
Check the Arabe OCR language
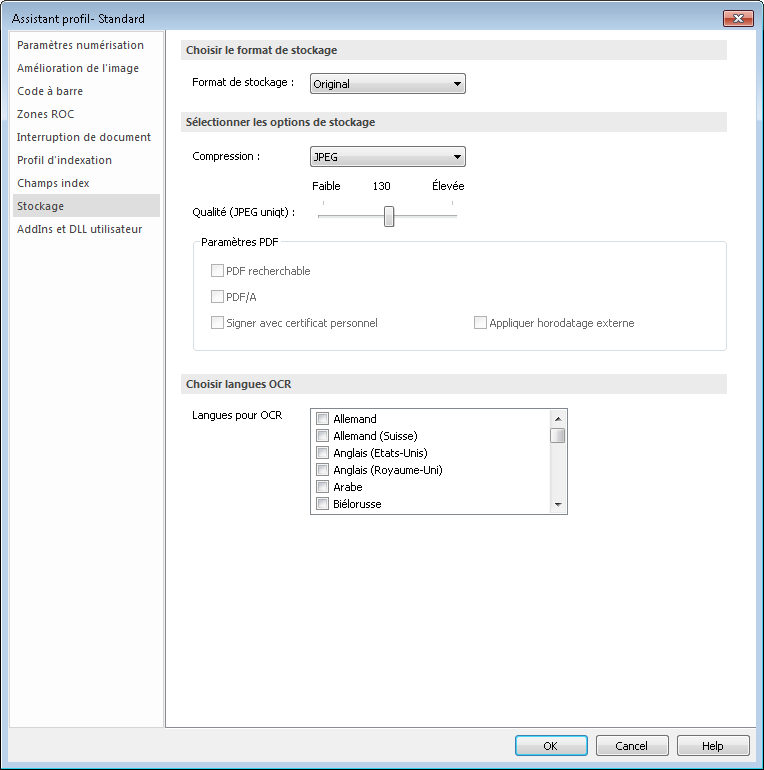(322, 487)
